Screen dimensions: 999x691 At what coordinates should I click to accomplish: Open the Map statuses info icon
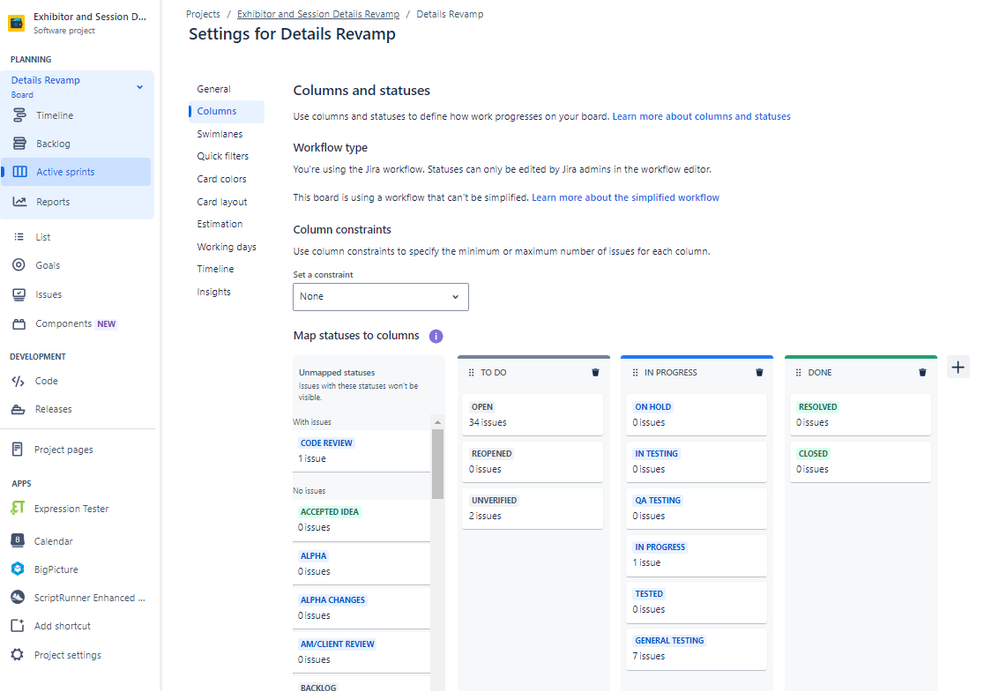[436, 336]
